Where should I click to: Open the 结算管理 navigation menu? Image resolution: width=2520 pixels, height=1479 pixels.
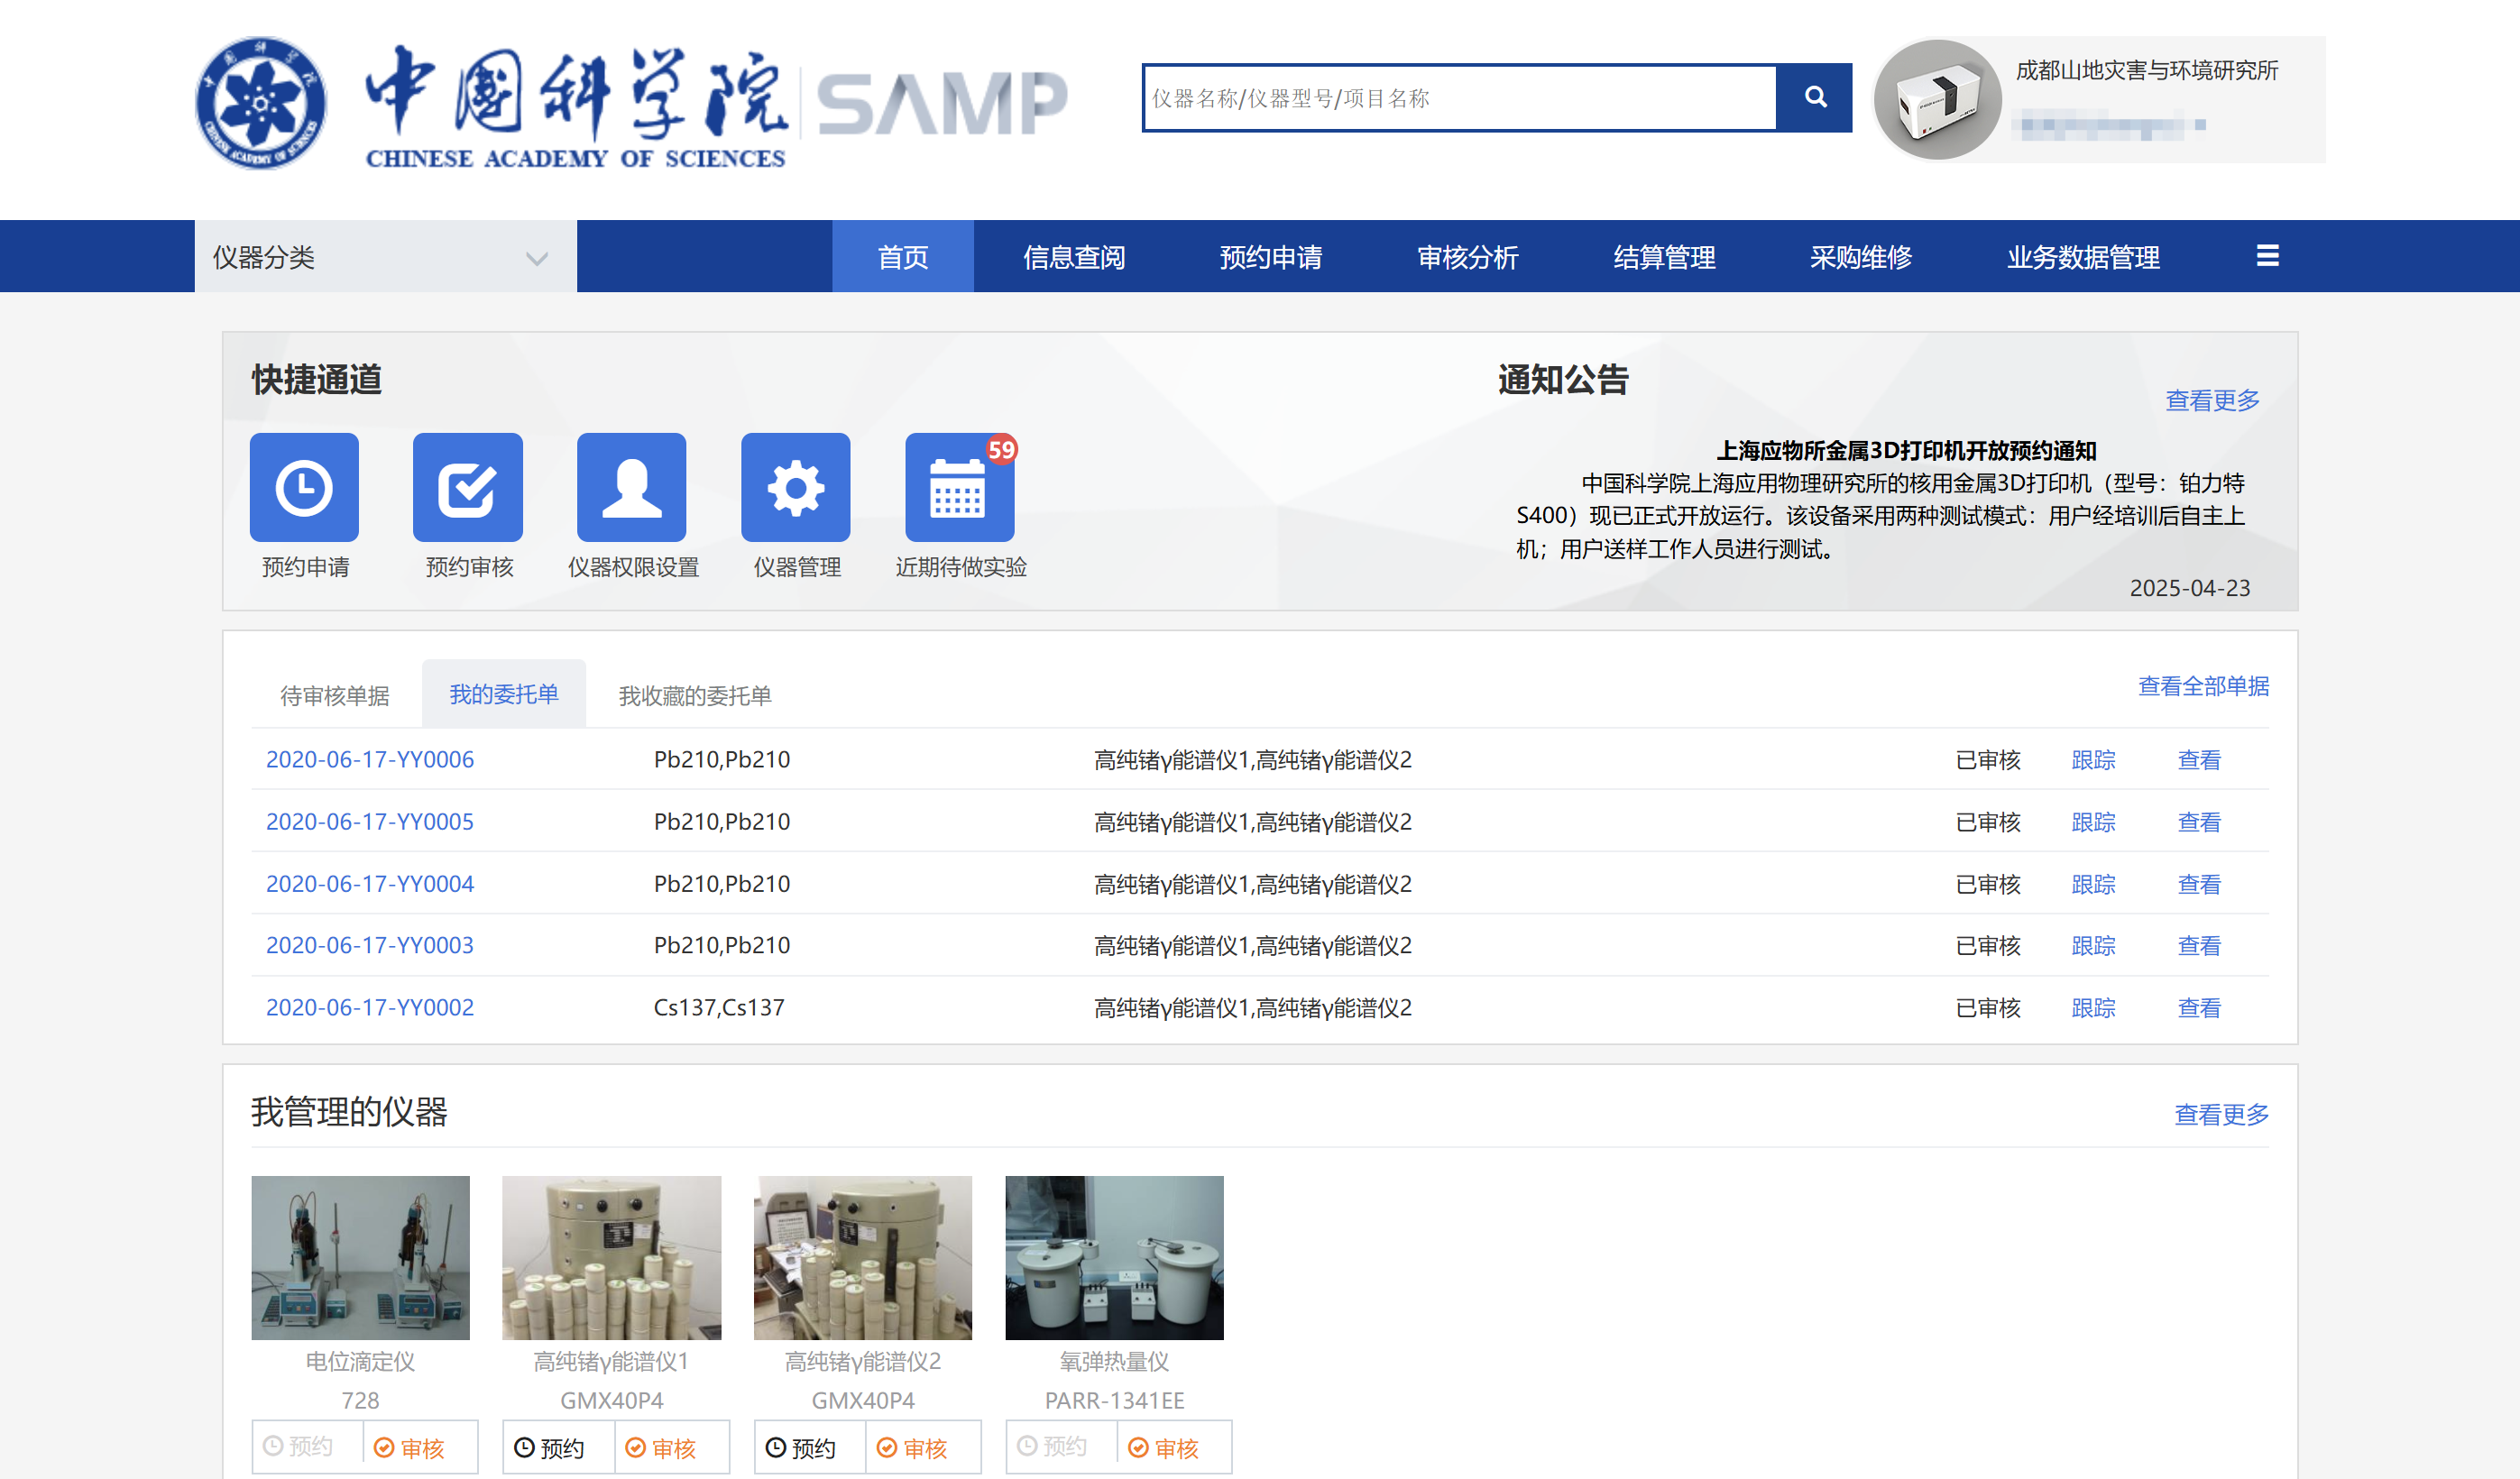(x=1664, y=257)
